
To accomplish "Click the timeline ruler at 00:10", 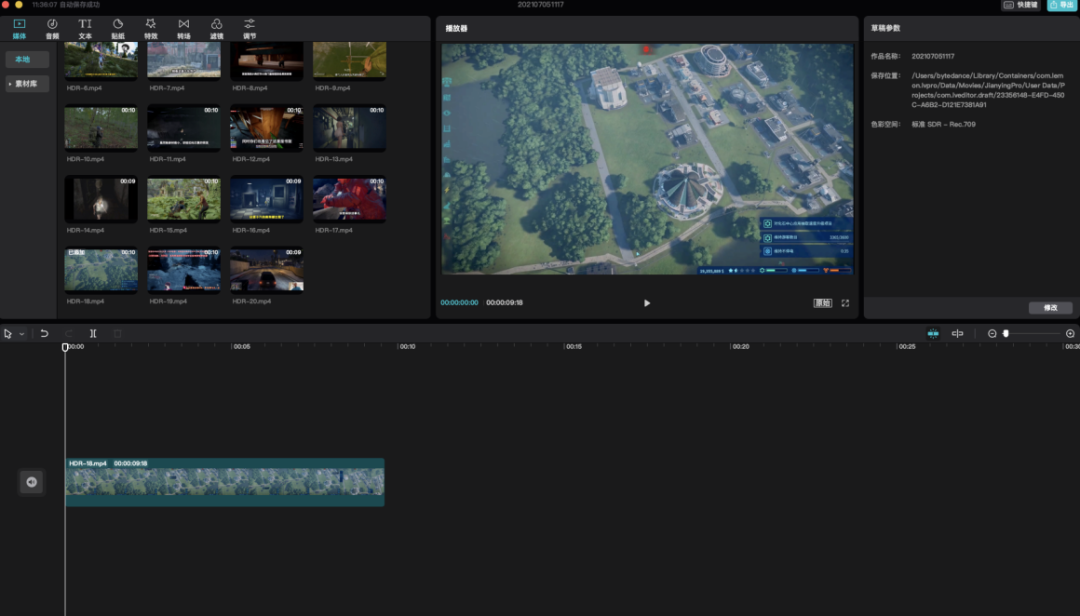I will (x=407, y=347).
